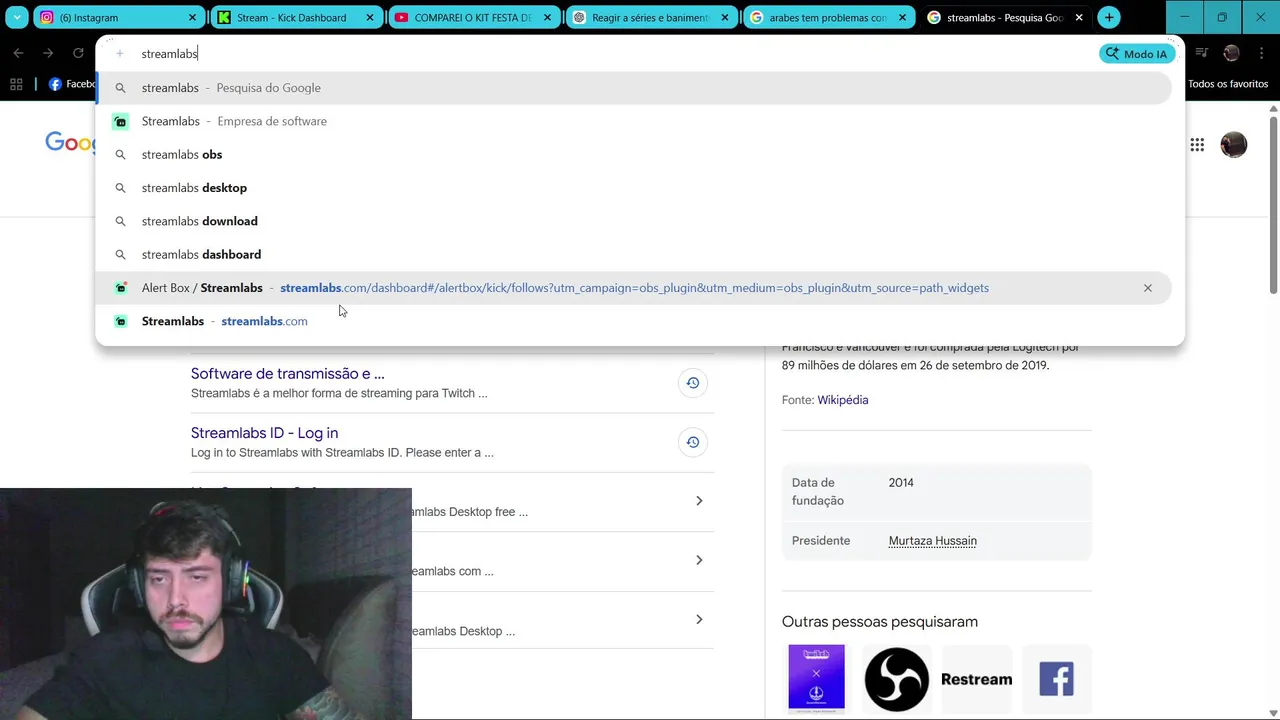Click the 2014 founding date value

click(x=901, y=483)
